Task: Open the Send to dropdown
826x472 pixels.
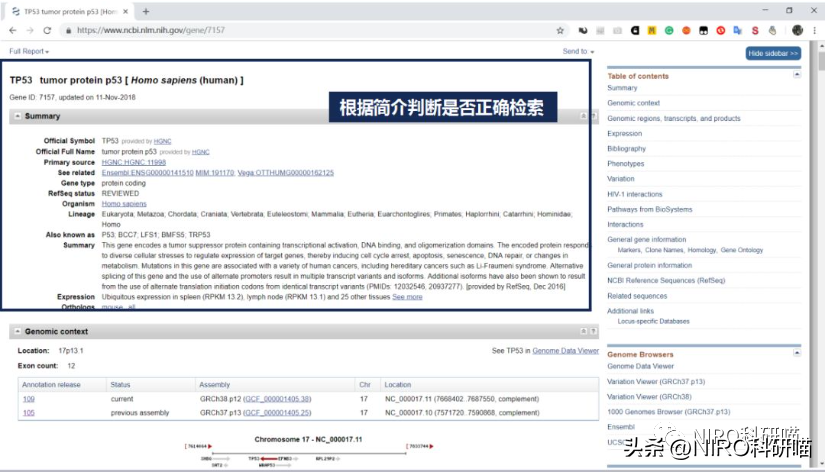Action: 578,51
